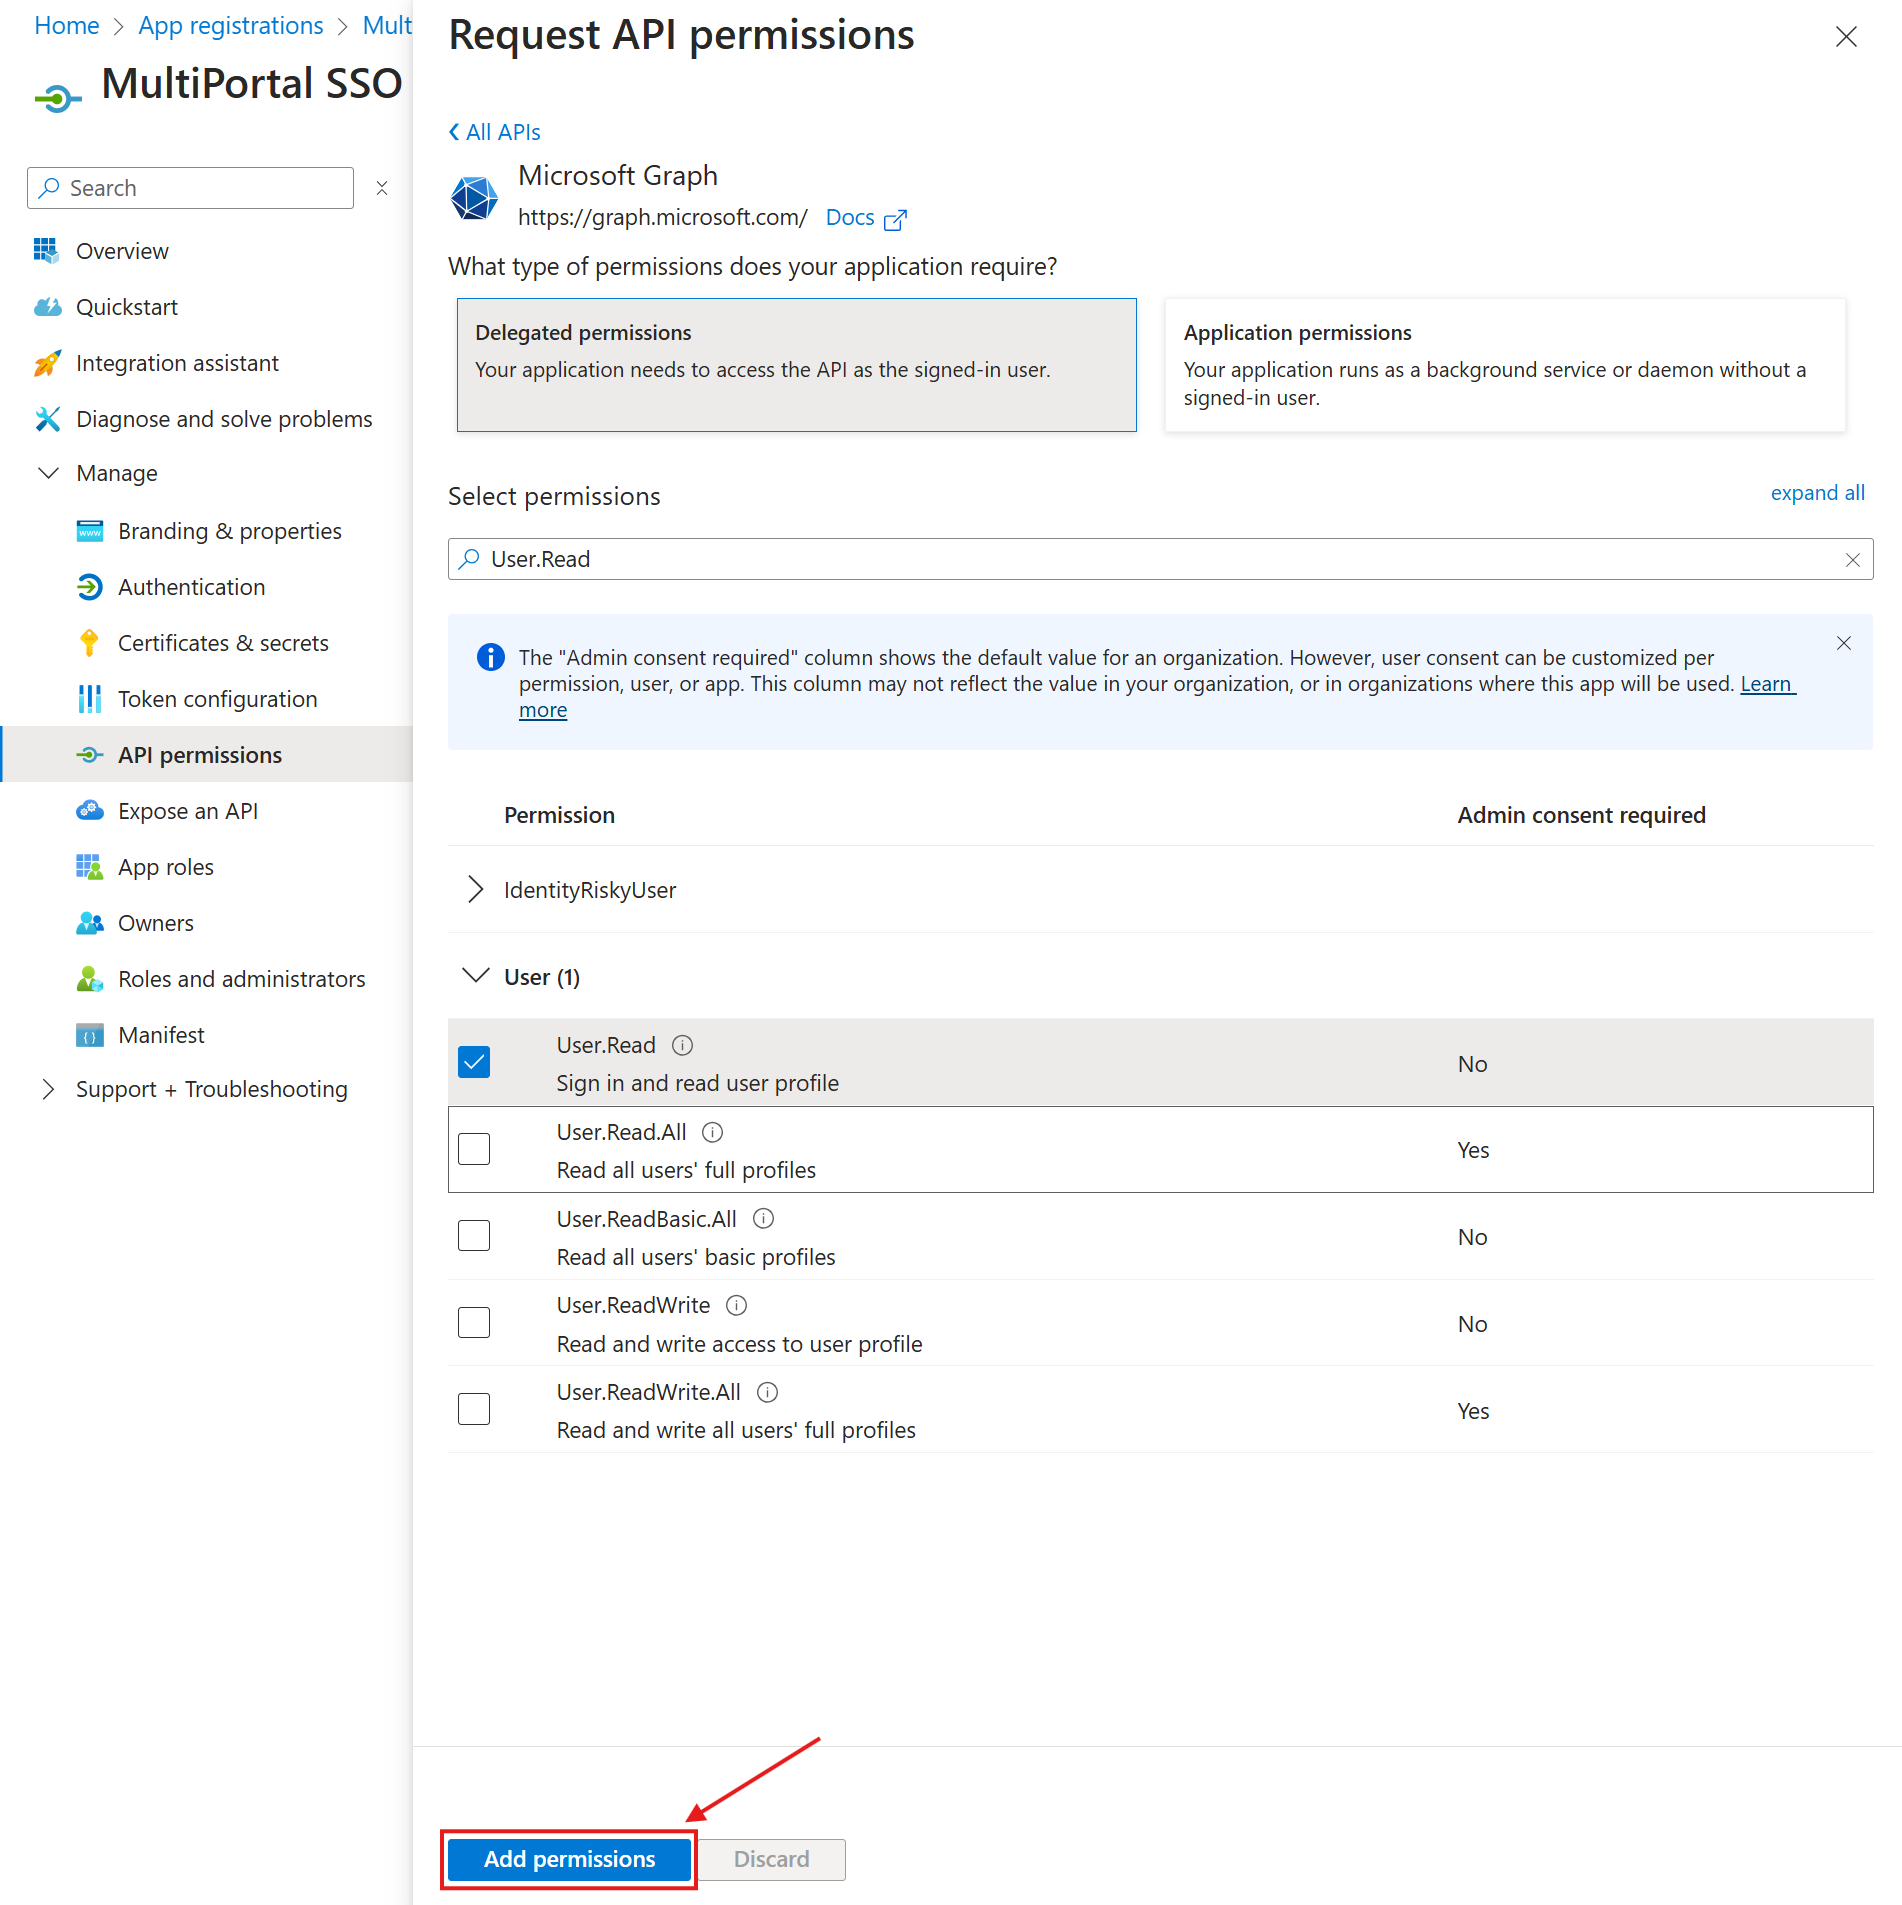Expand Support + Troubleshooting section

pyautogui.click(x=48, y=1089)
